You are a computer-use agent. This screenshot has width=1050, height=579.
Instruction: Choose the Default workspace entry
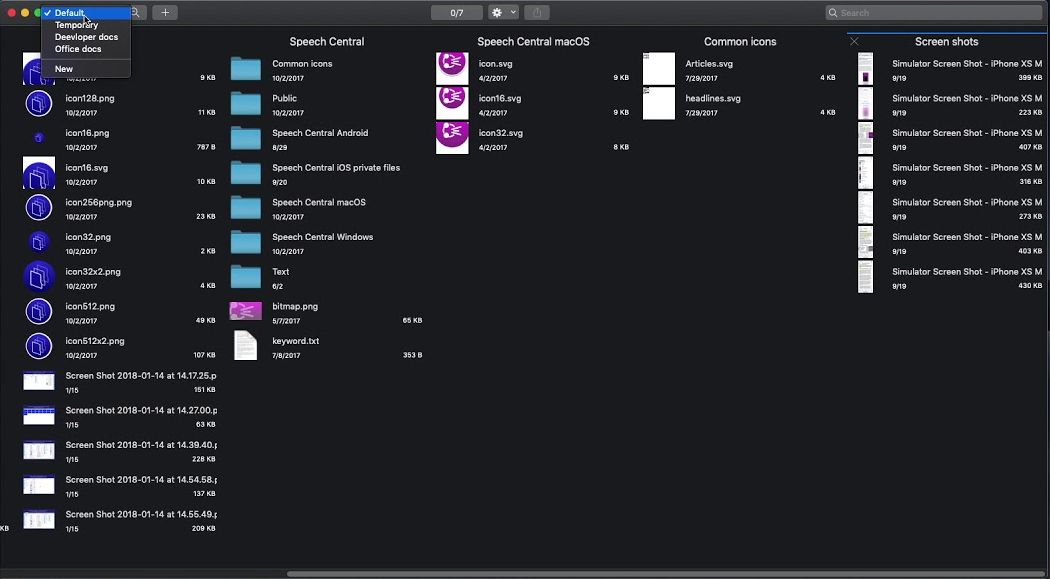pos(86,13)
